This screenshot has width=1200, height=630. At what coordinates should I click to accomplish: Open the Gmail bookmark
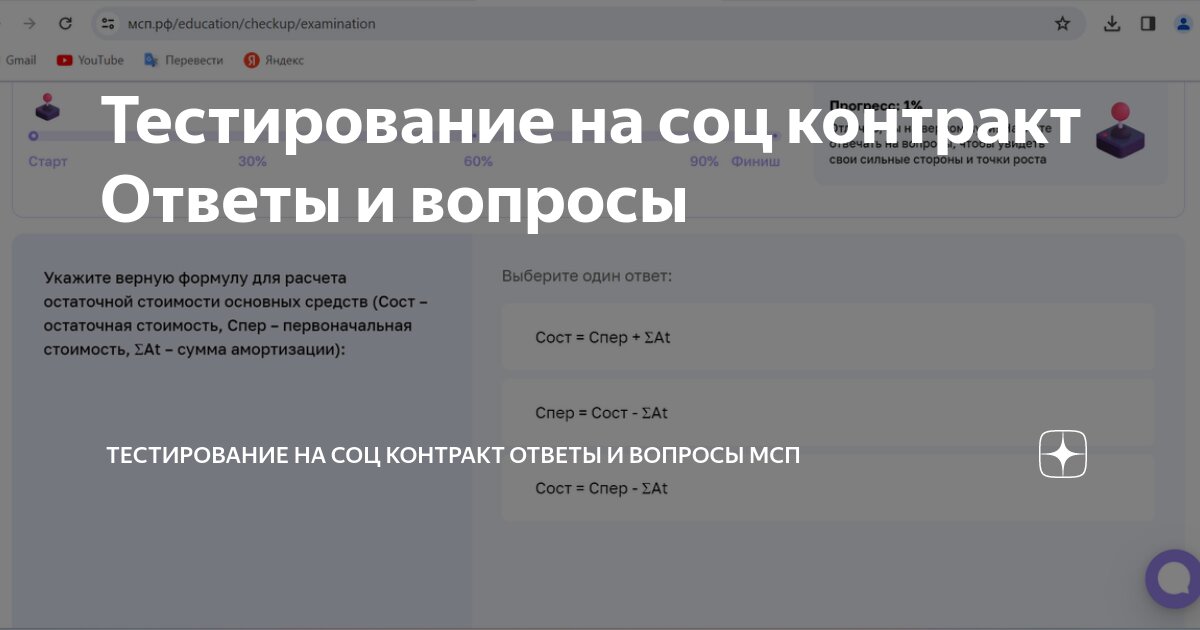click(x=20, y=60)
